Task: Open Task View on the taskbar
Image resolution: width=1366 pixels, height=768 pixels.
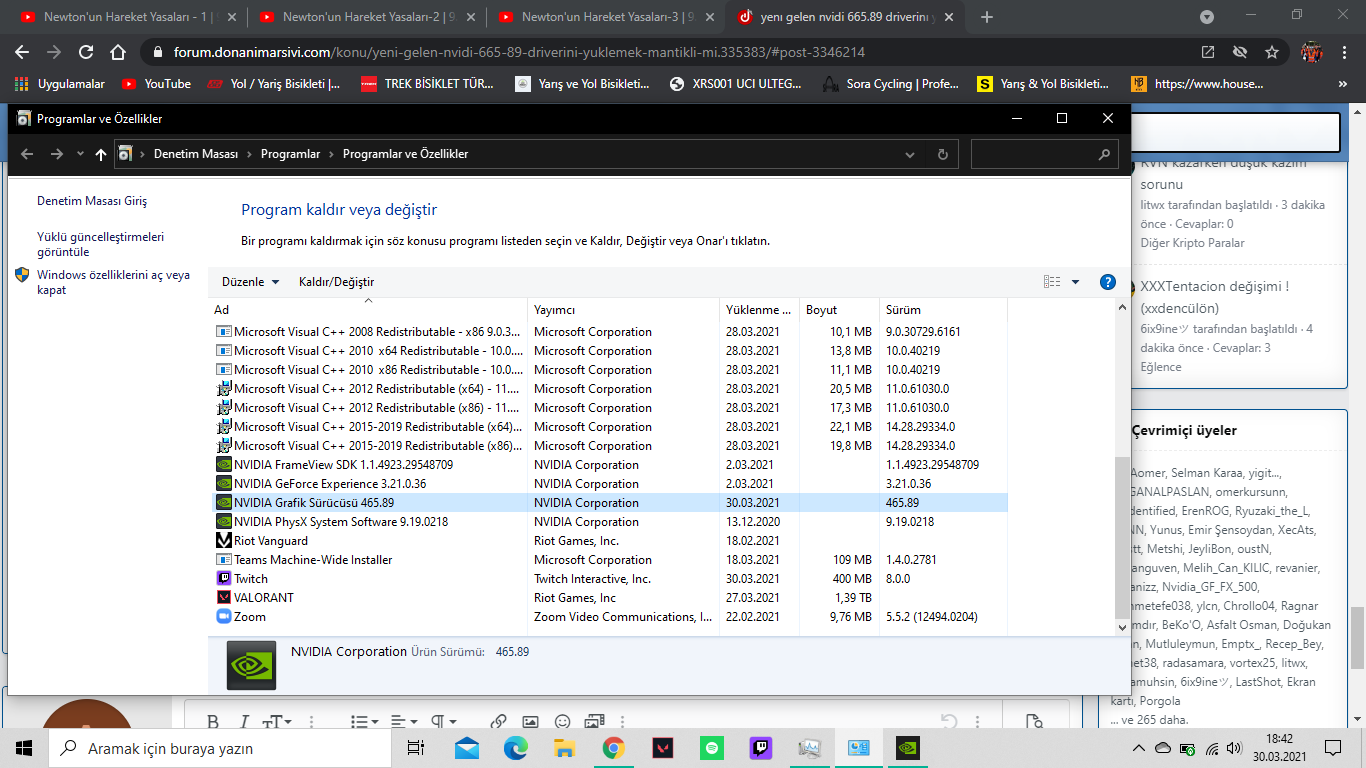Action: (x=415, y=748)
